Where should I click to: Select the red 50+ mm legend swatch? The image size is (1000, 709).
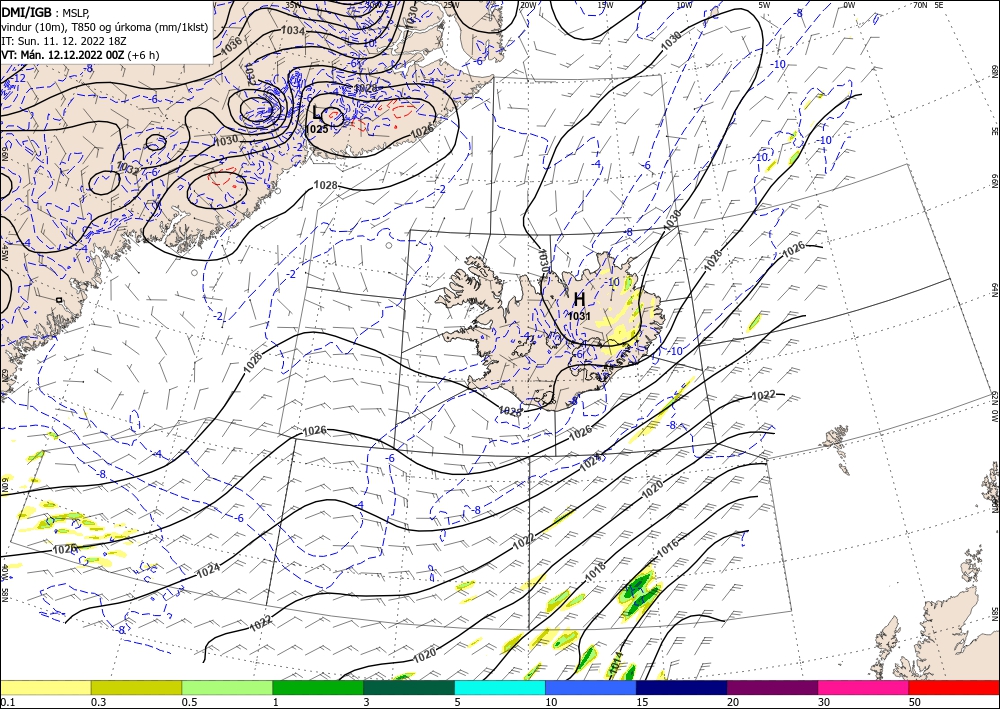(954, 687)
